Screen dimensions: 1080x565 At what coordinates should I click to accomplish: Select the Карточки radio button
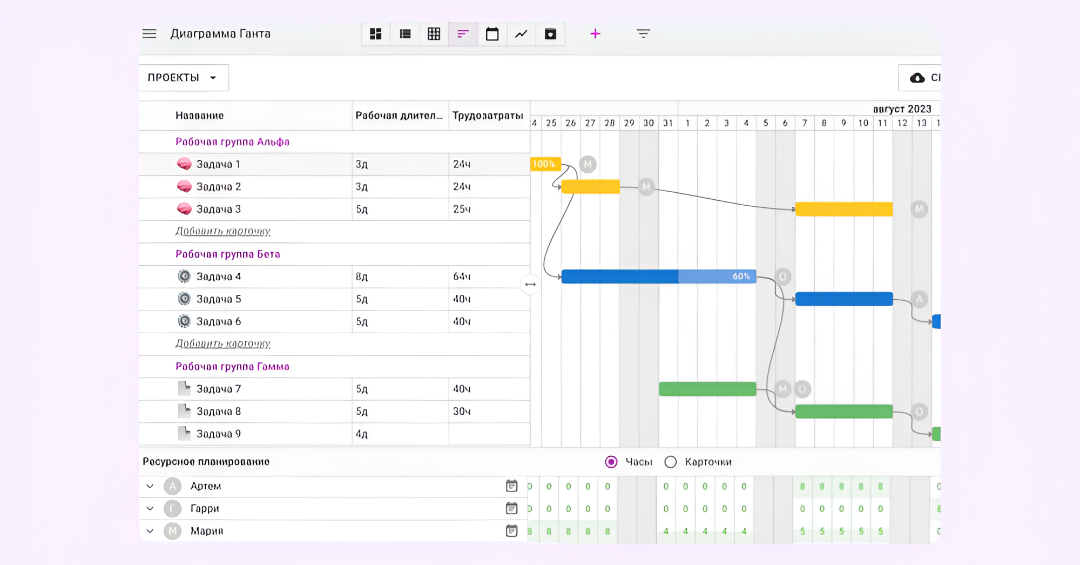coord(671,462)
